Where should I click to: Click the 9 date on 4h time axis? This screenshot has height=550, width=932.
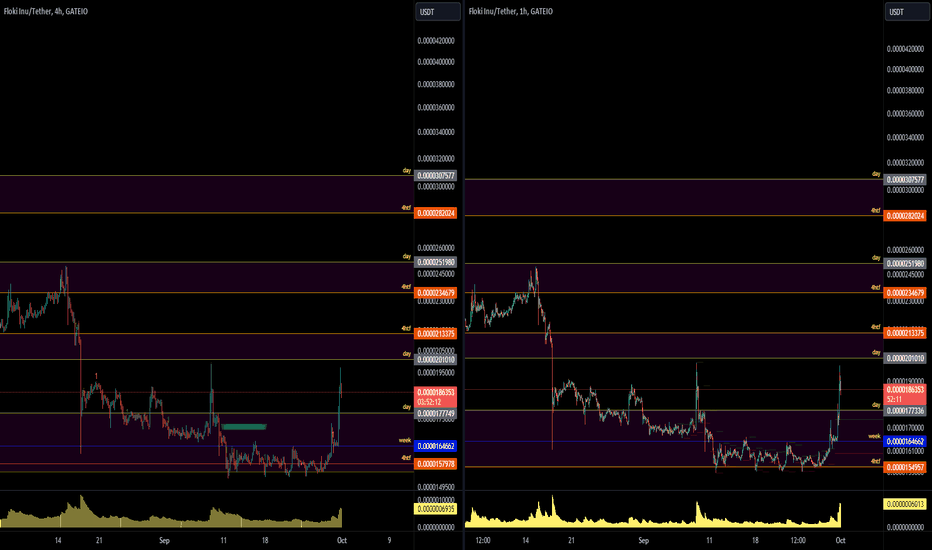389,540
